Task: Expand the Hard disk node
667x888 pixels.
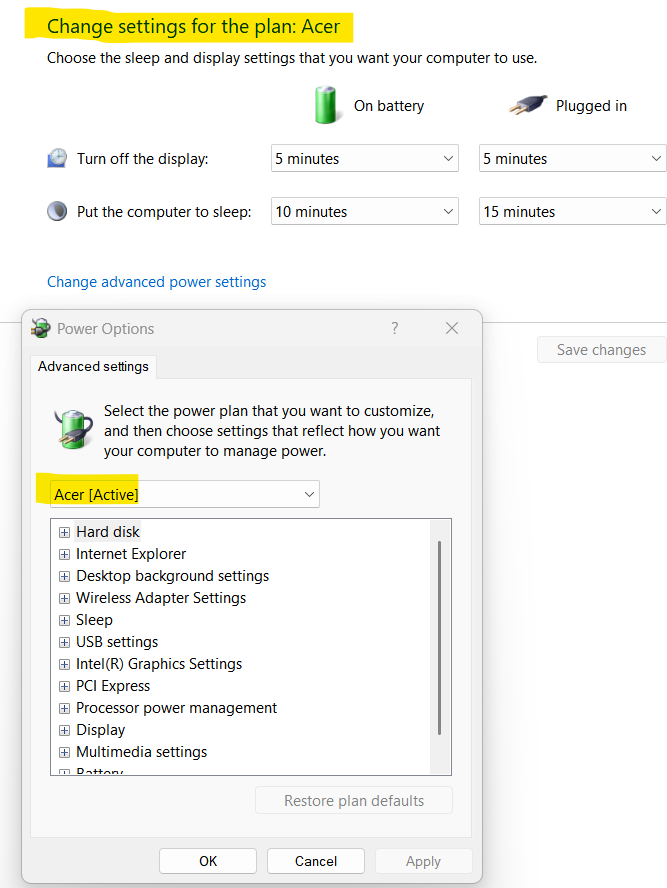Action: click(x=65, y=532)
